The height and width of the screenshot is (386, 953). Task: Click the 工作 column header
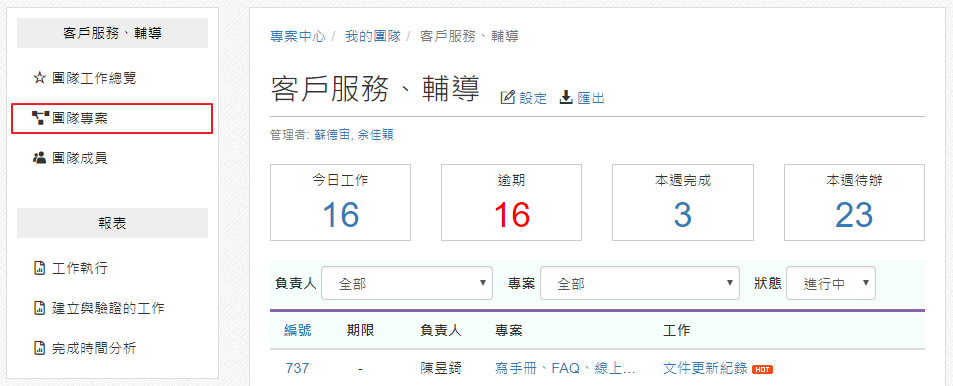click(x=677, y=330)
